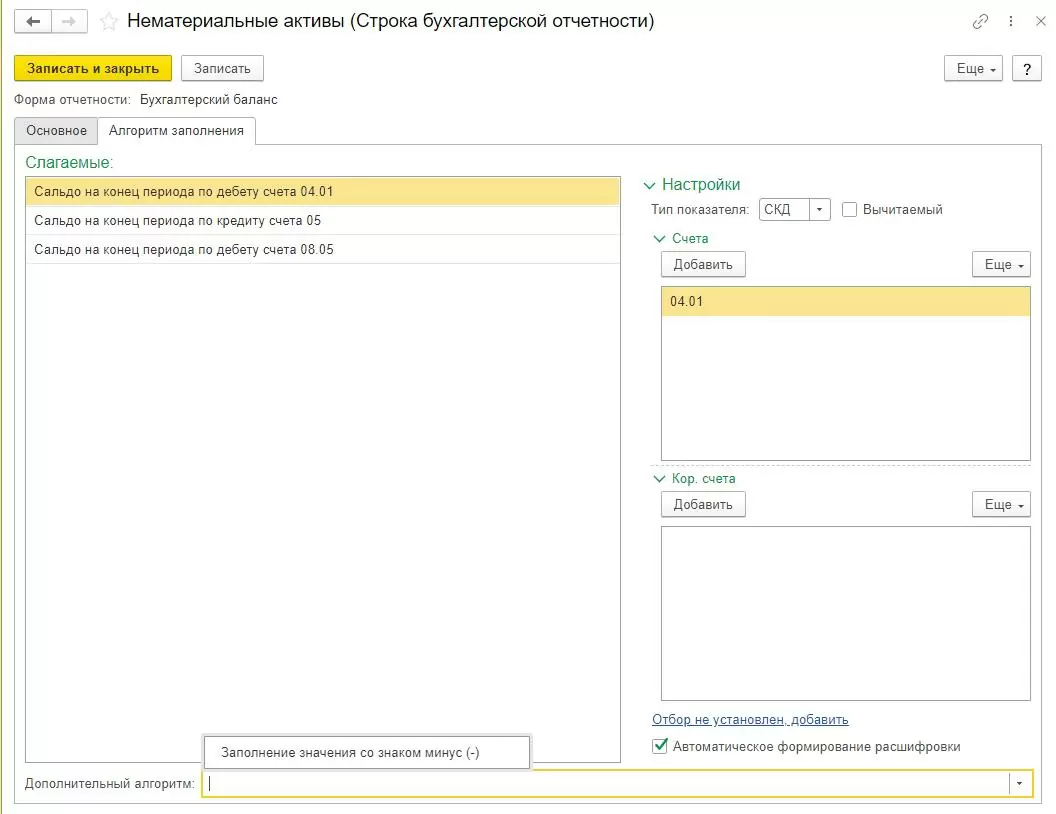Open Еще menu in Кор. счета section
This screenshot has height=814, width=1056.
coord(1001,505)
